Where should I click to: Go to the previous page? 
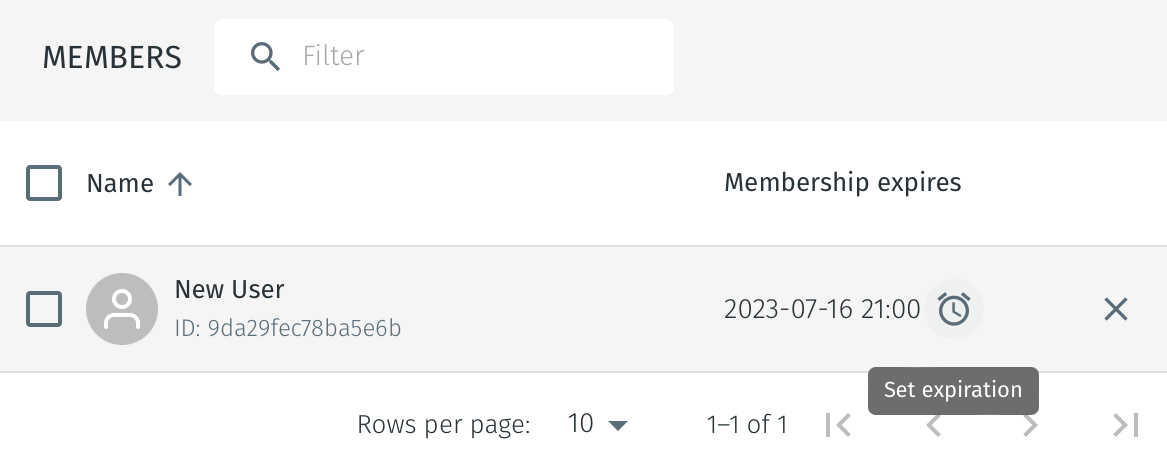tap(933, 425)
